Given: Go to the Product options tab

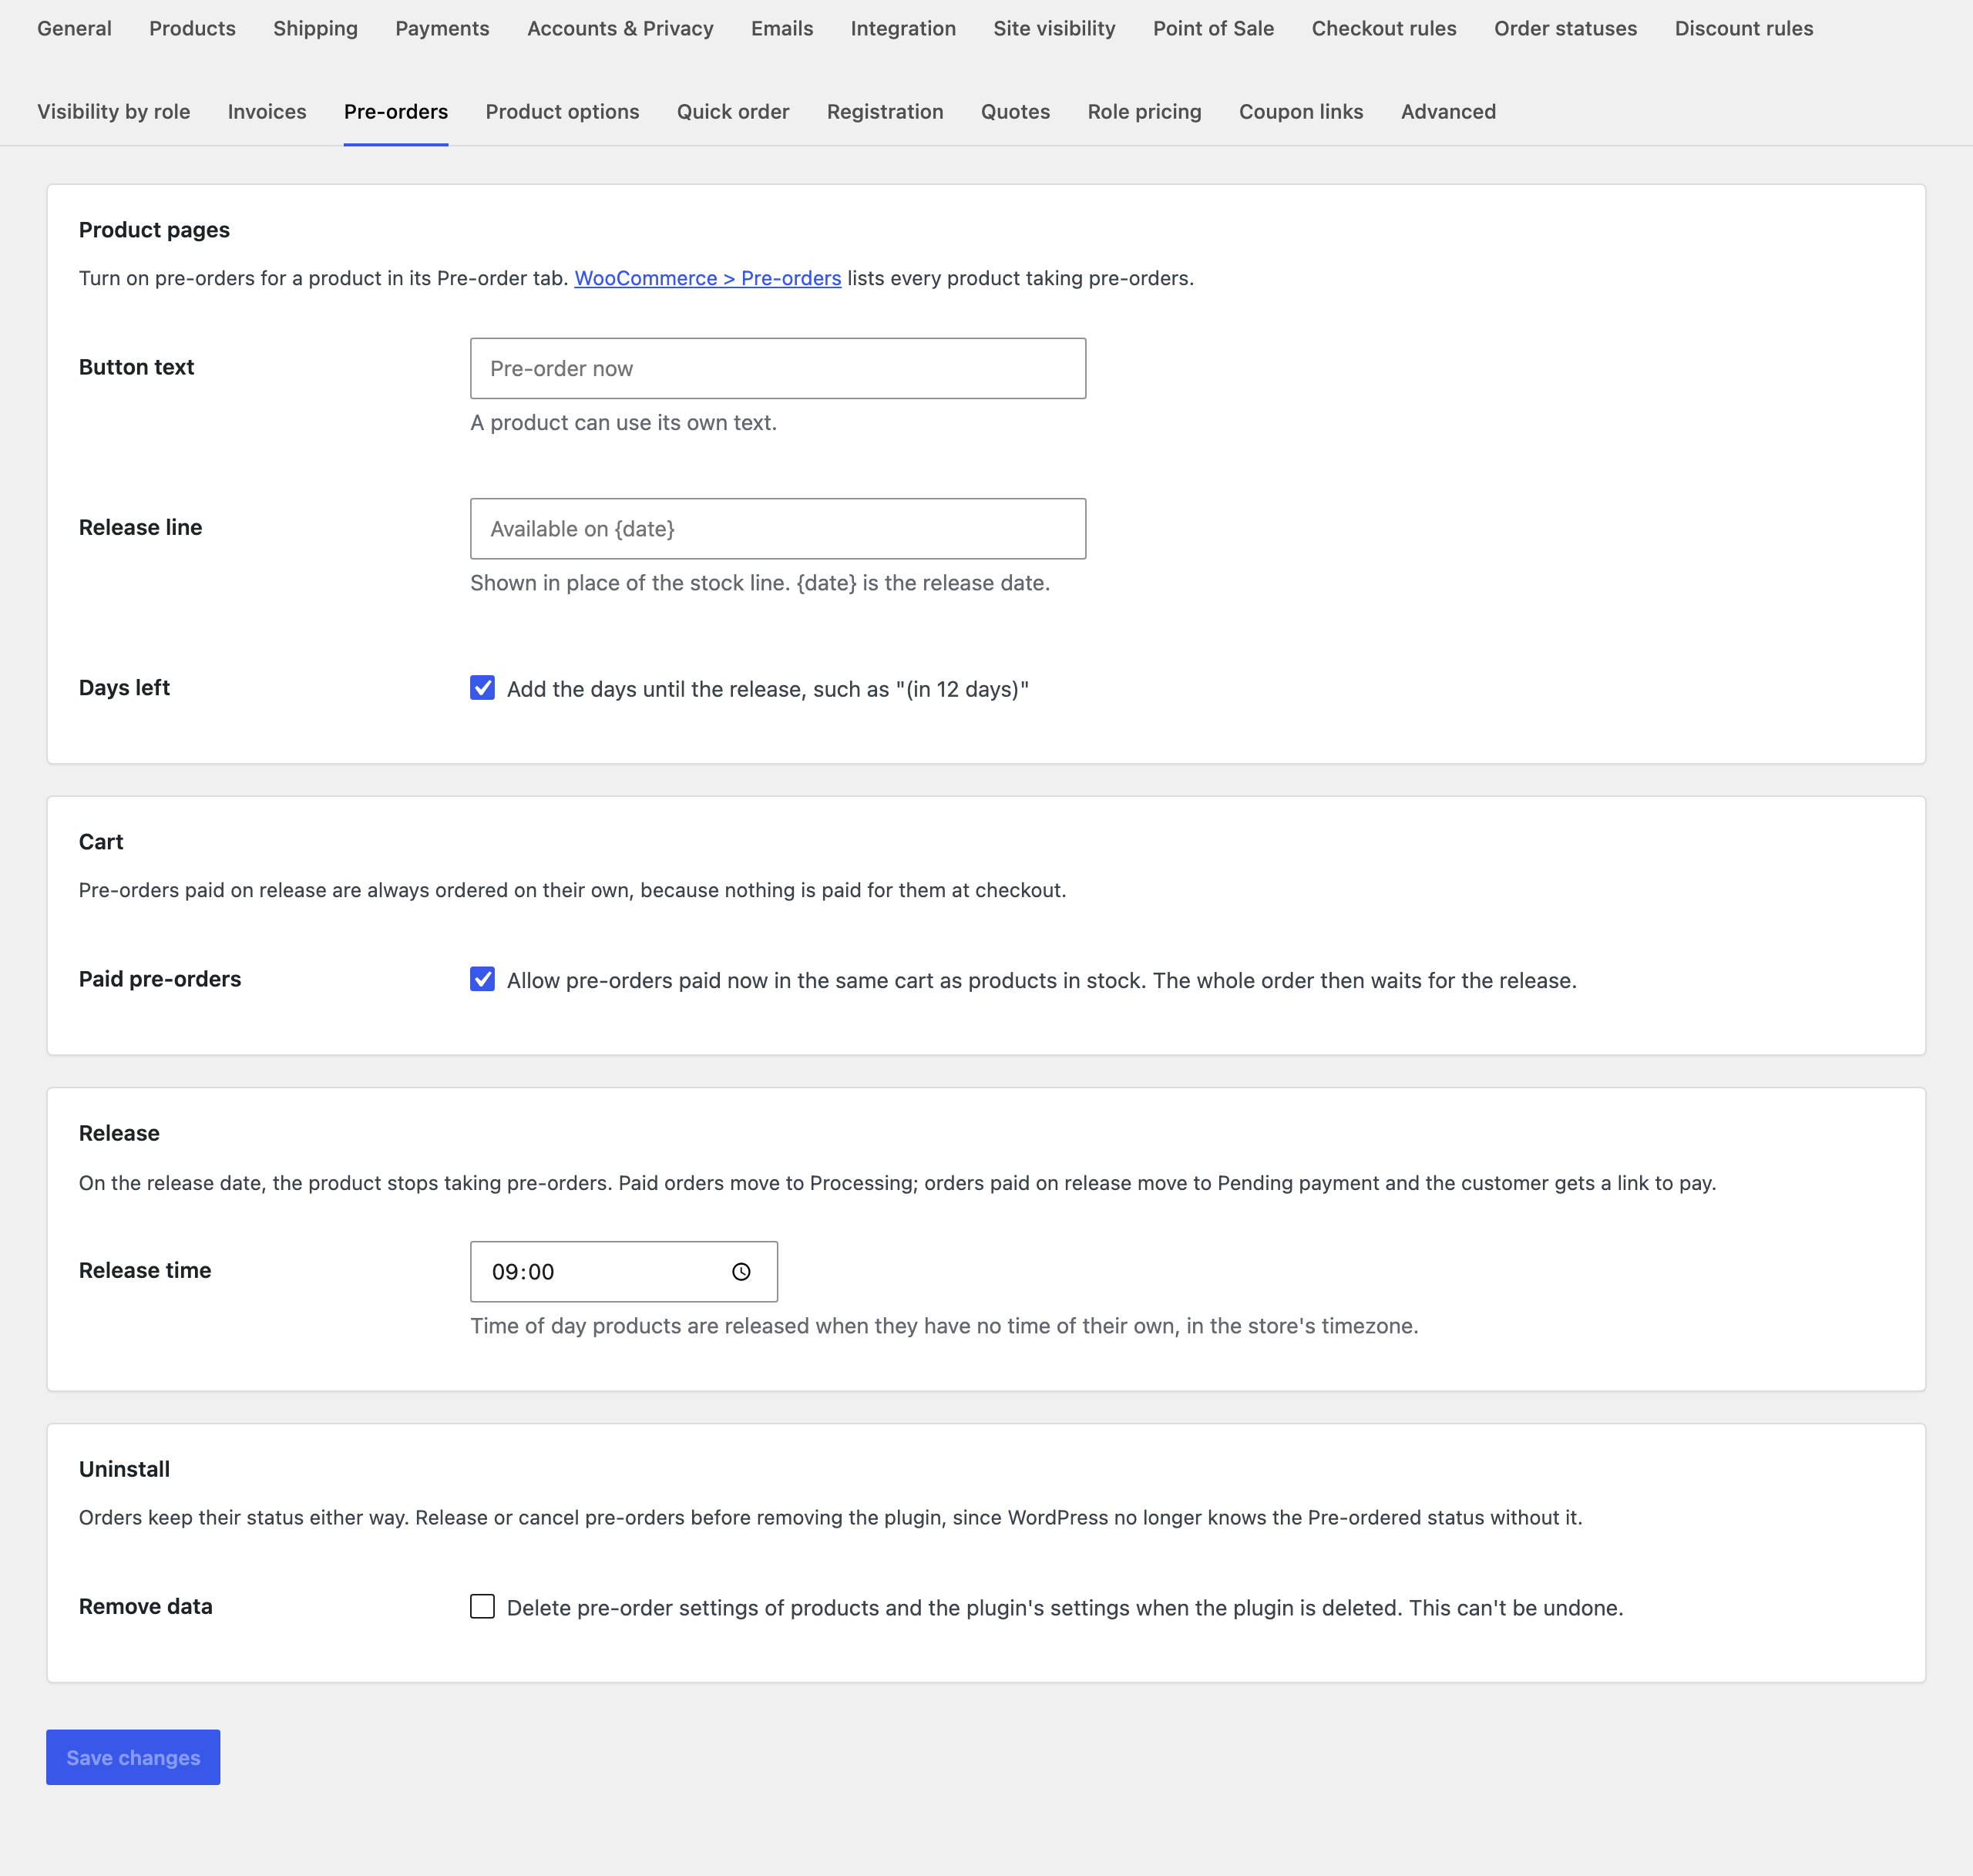Looking at the screenshot, I should [562, 112].
